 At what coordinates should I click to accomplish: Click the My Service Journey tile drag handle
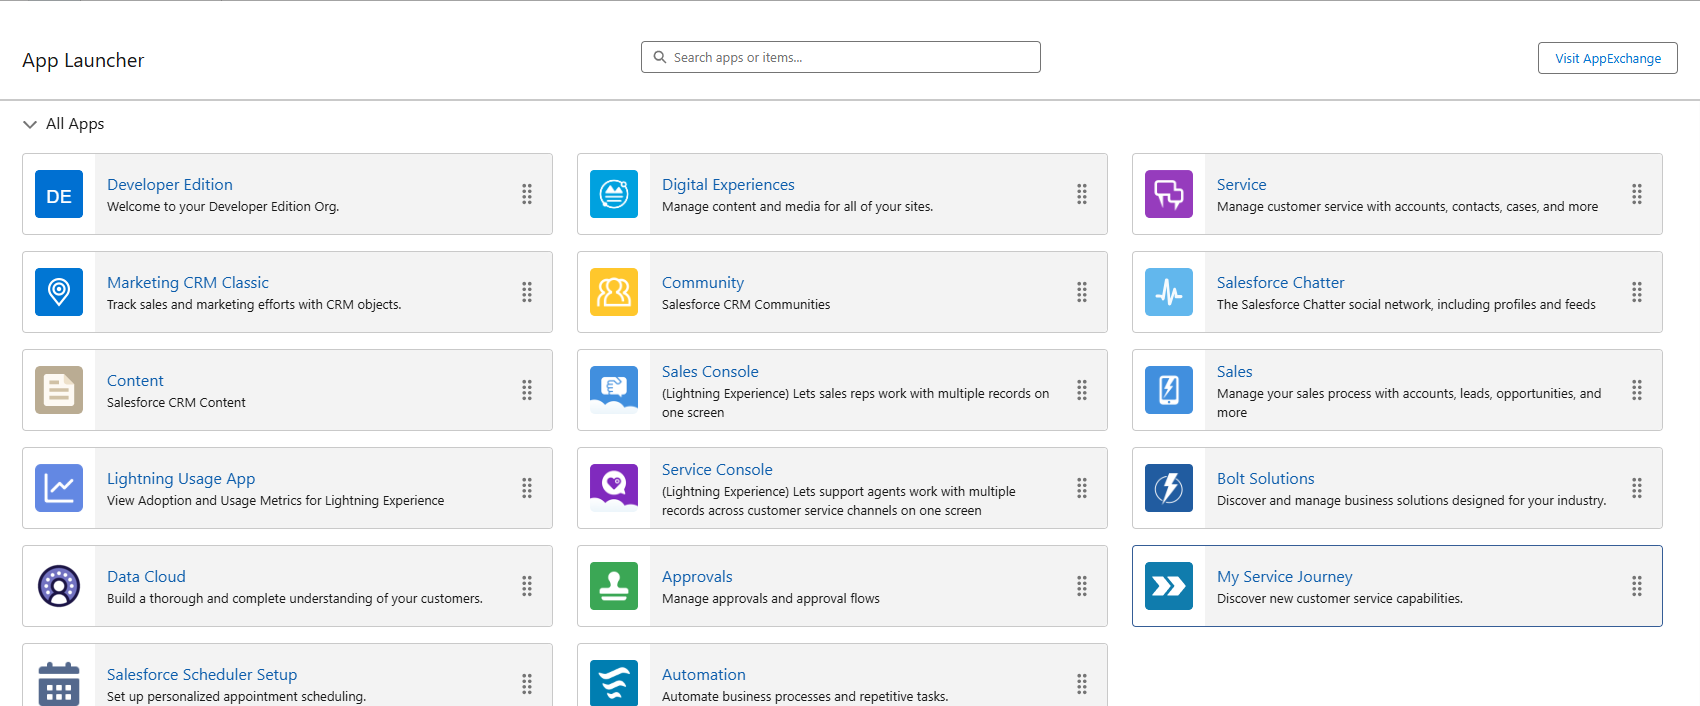[x=1637, y=586]
